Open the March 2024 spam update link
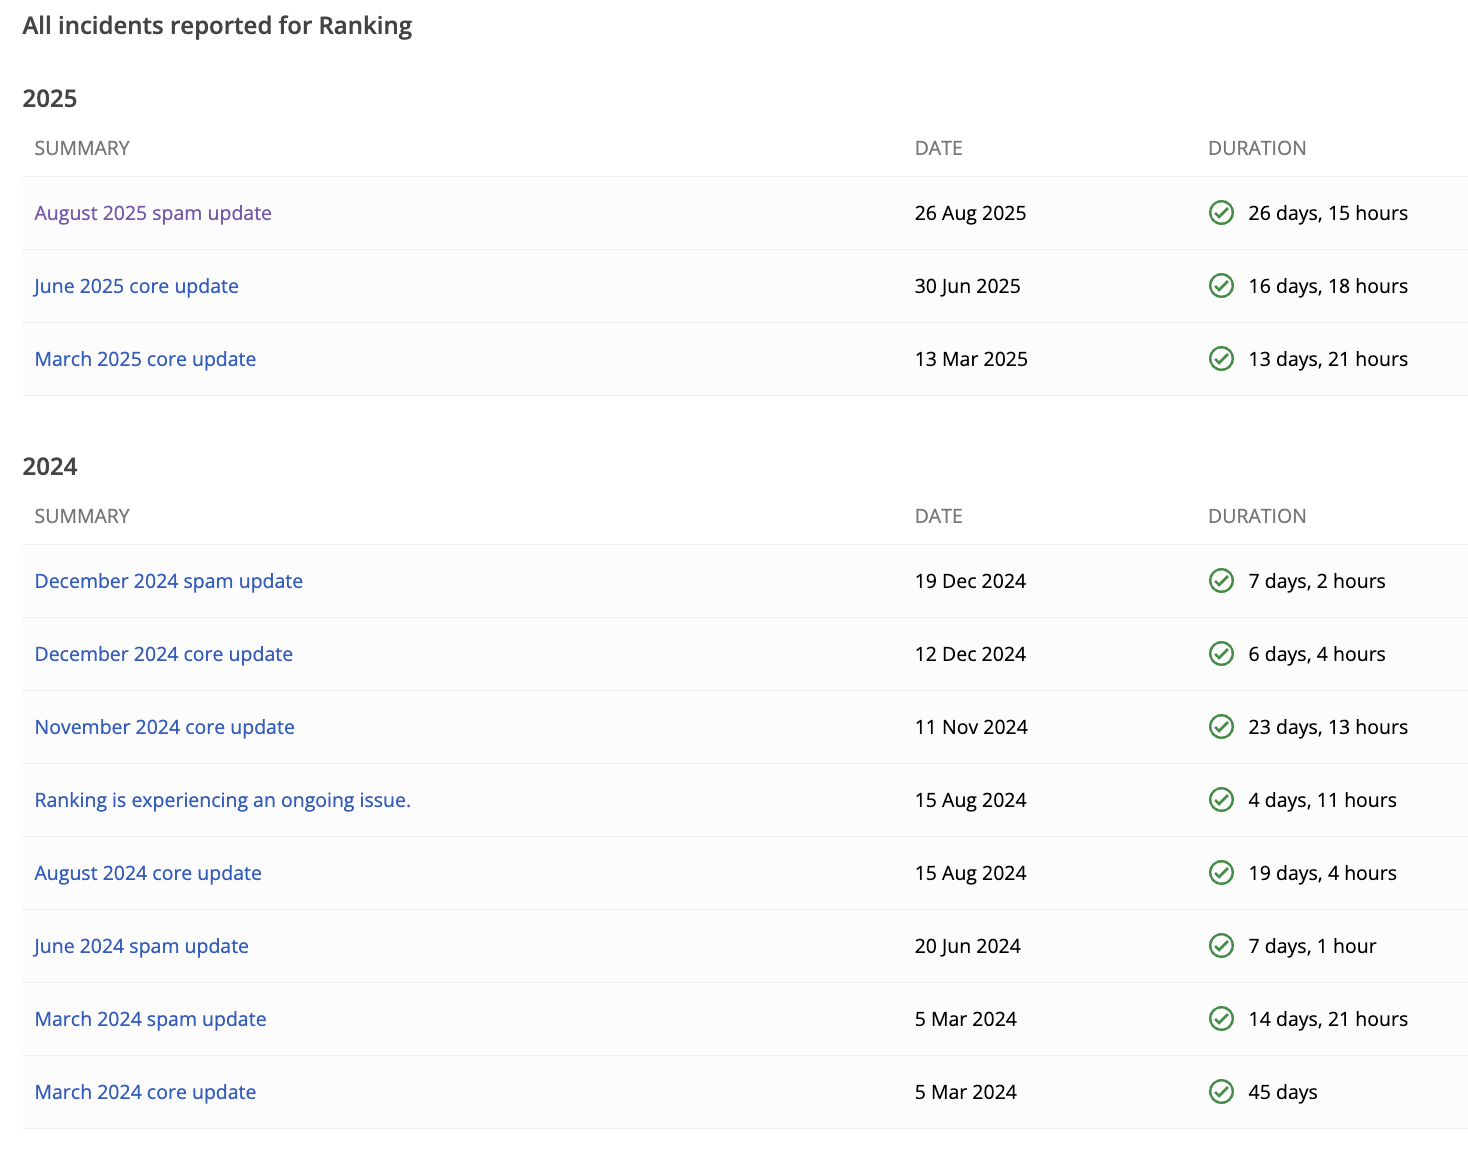The height and width of the screenshot is (1156, 1468). click(x=150, y=1019)
